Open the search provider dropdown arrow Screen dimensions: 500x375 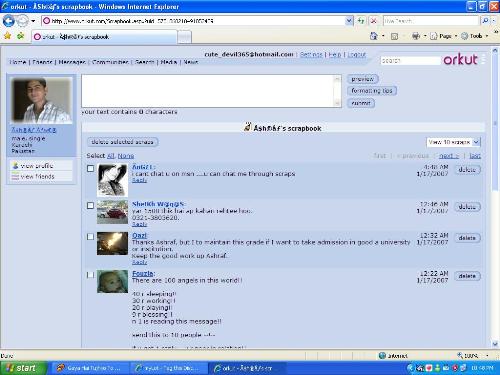(x=493, y=21)
